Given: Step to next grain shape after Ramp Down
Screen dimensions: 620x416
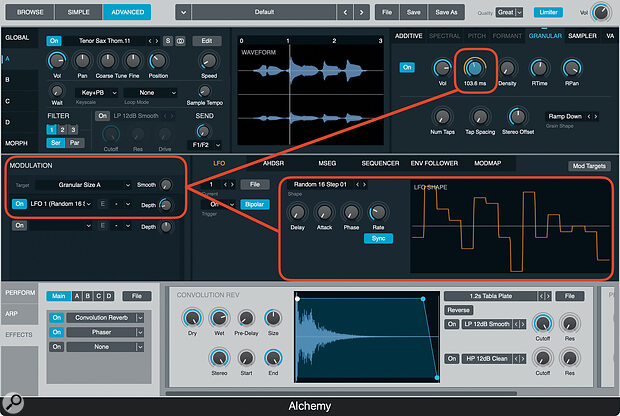Looking at the screenshot, I should [x=595, y=116].
